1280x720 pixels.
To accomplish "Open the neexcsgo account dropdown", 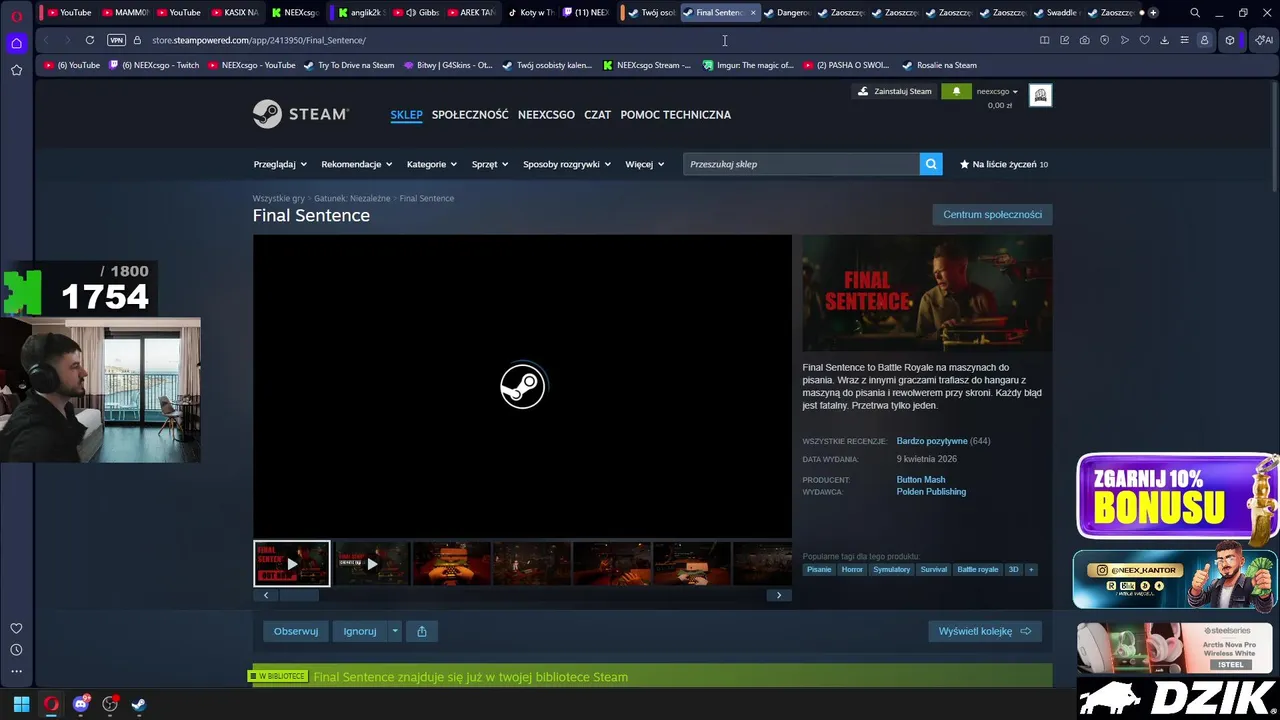I will click(x=997, y=91).
